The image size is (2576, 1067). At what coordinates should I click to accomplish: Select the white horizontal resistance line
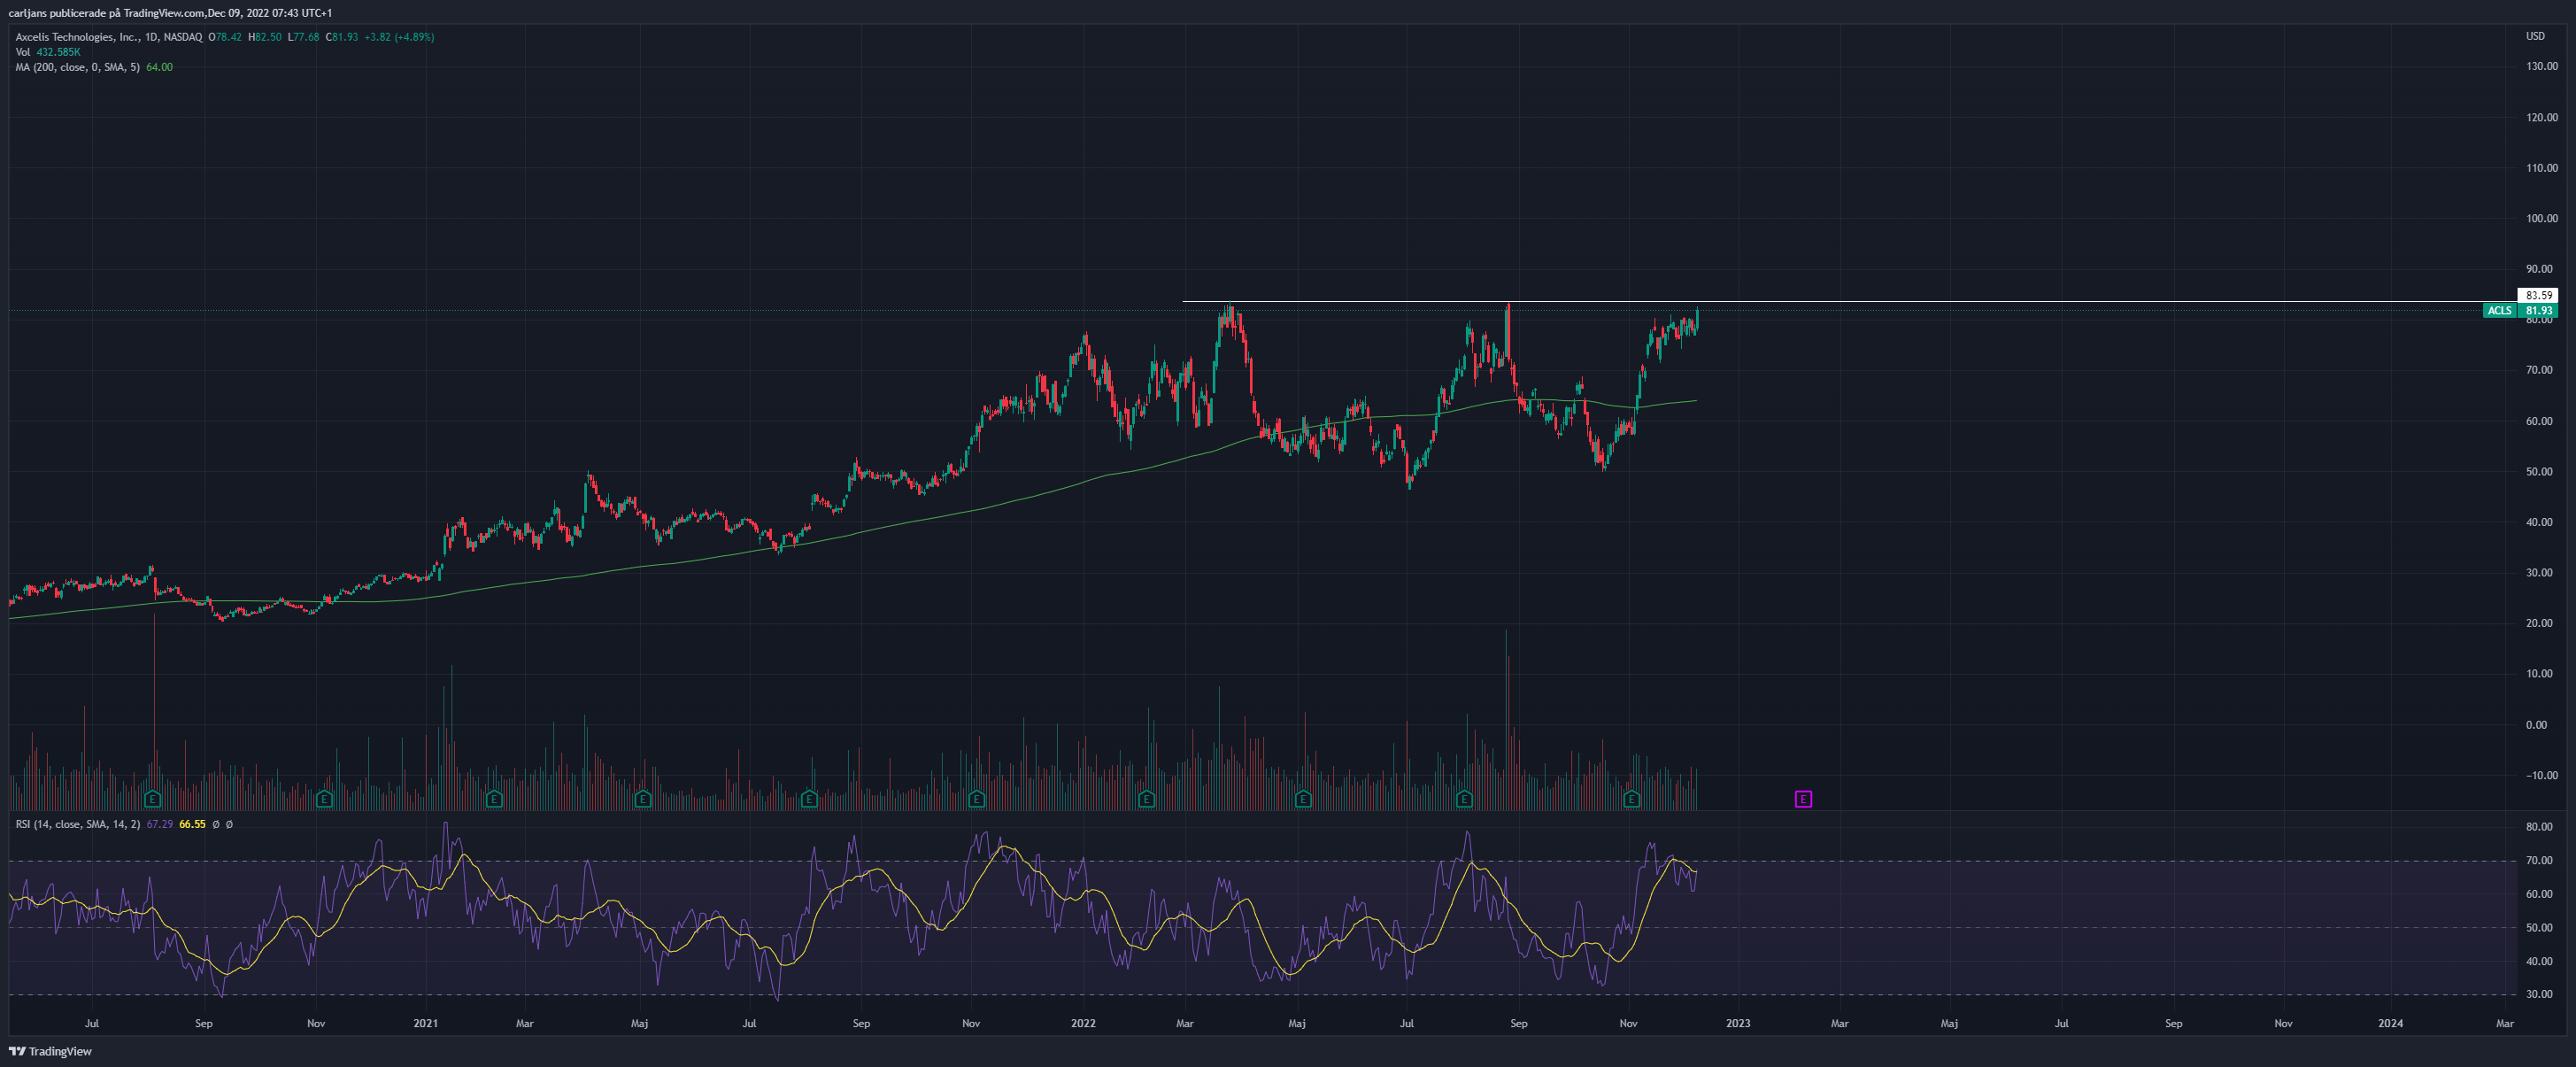point(1849,301)
